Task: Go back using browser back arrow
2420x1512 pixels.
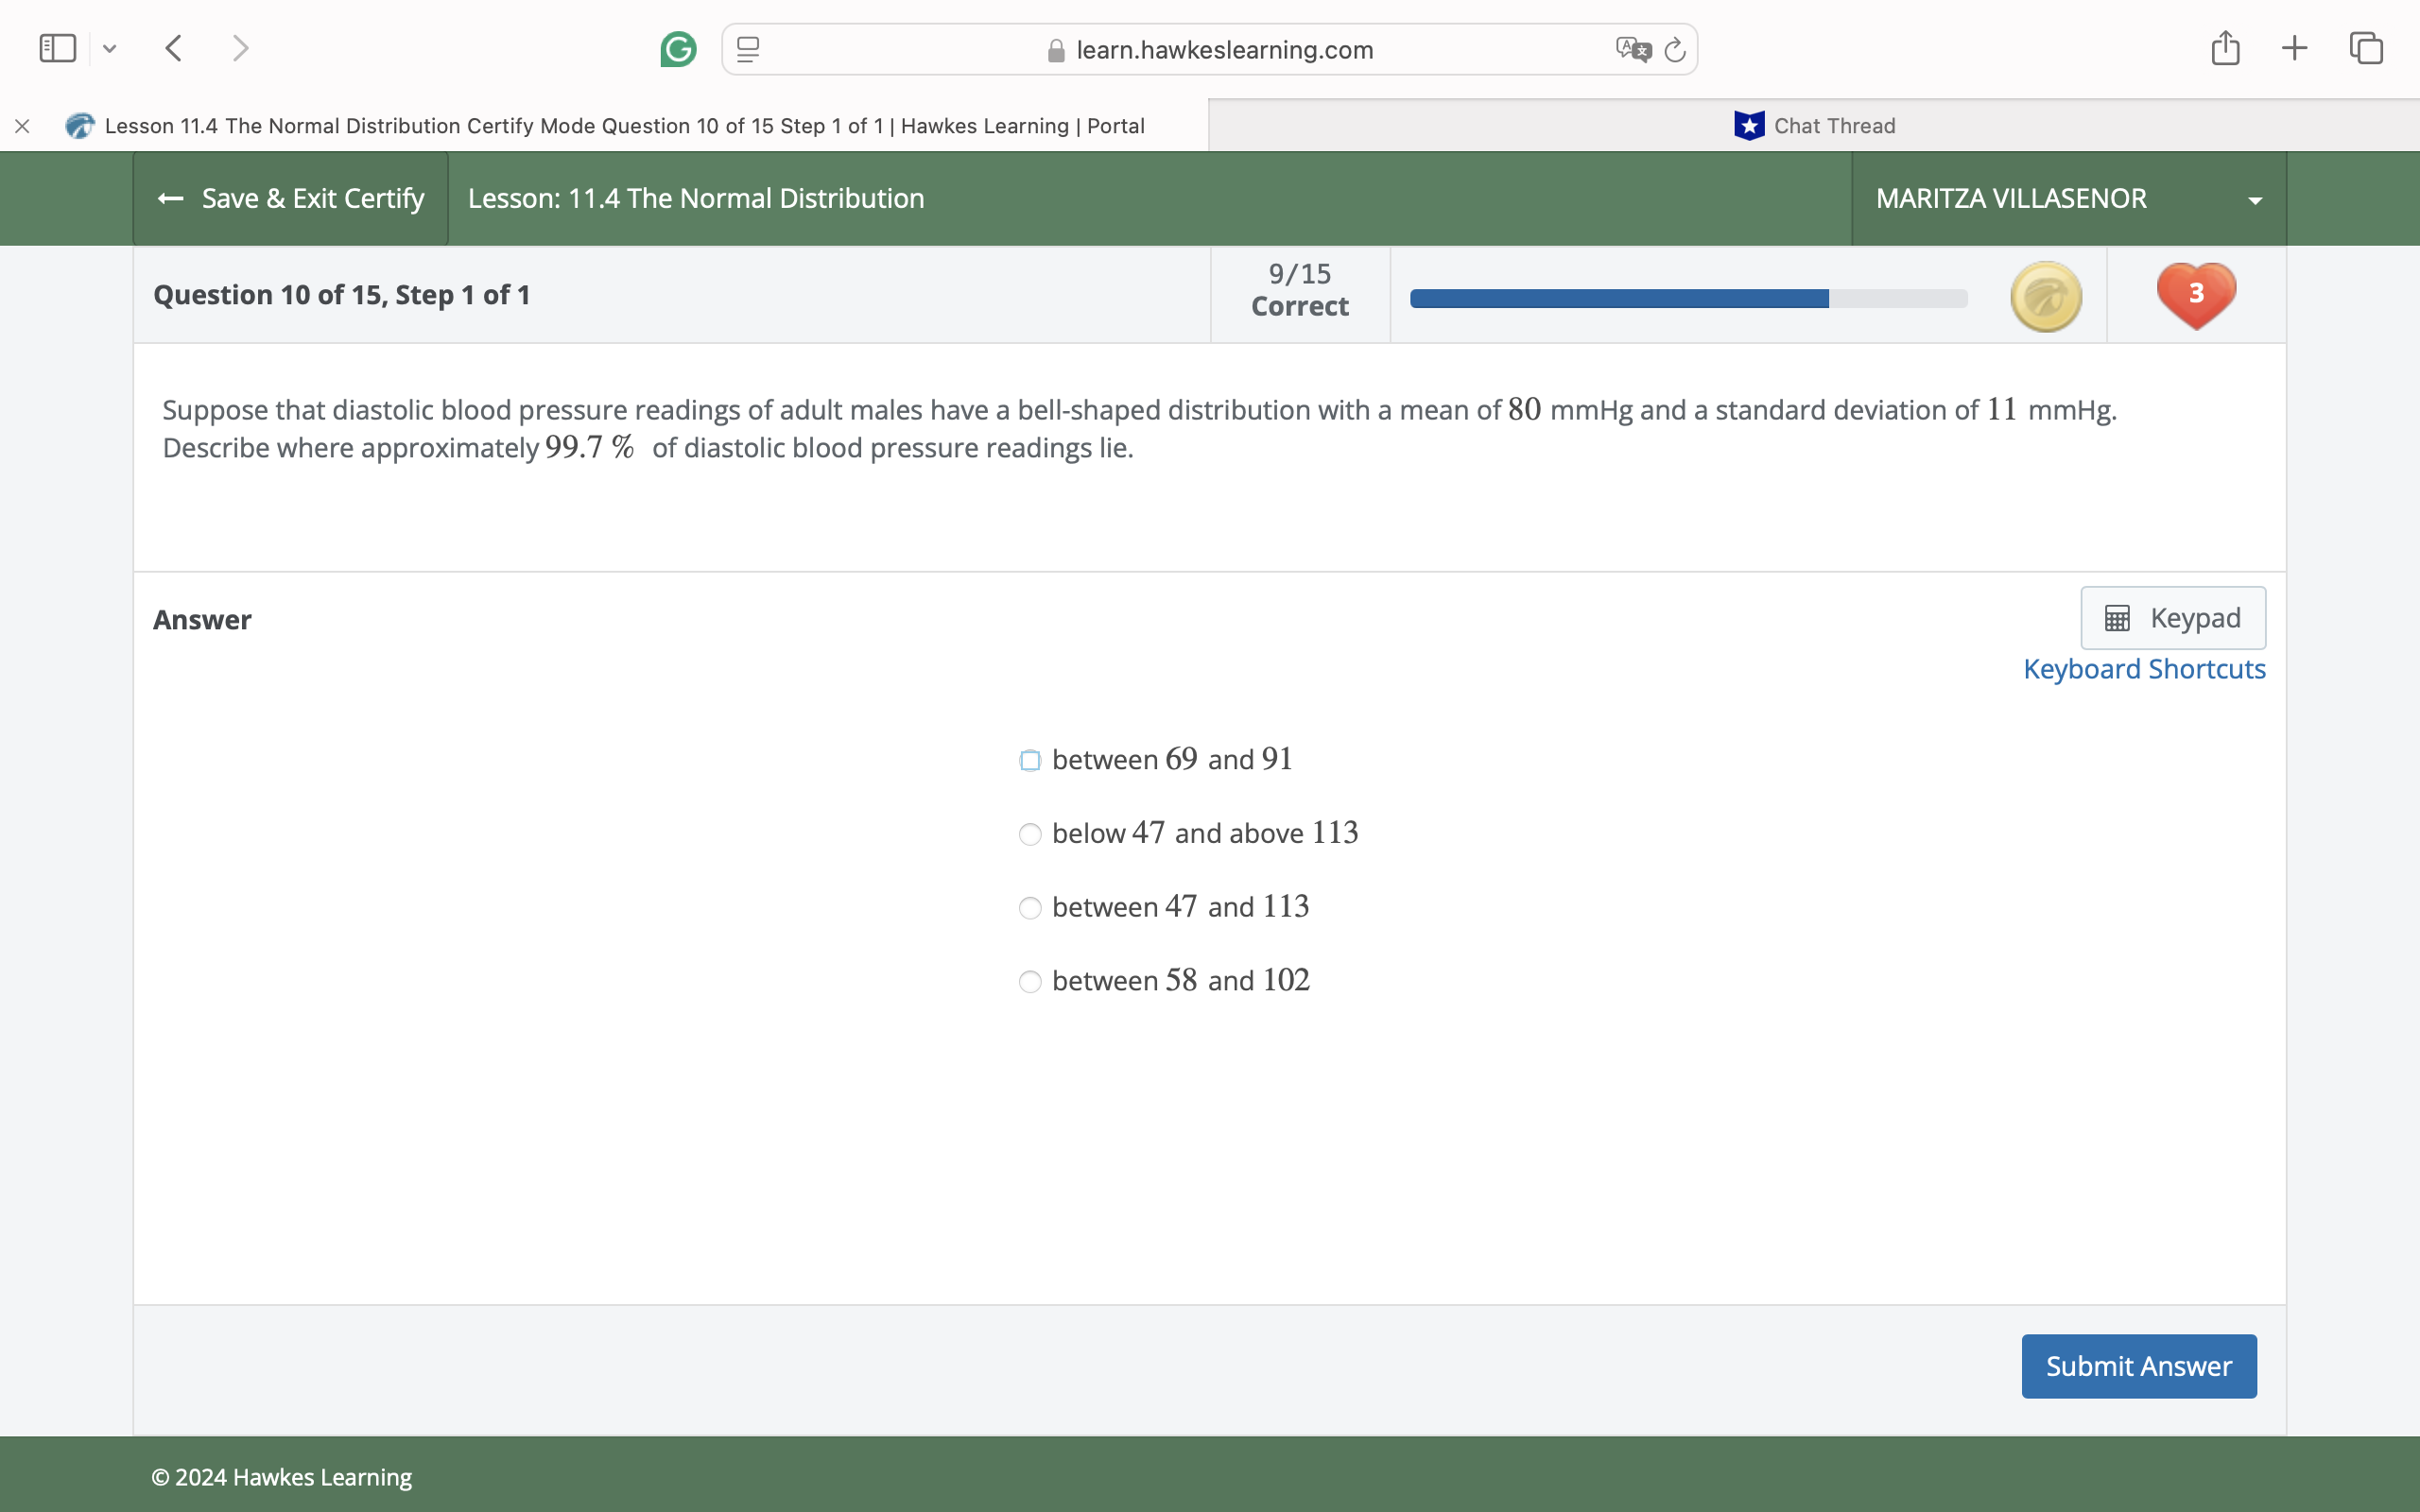Action: coord(174,48)
